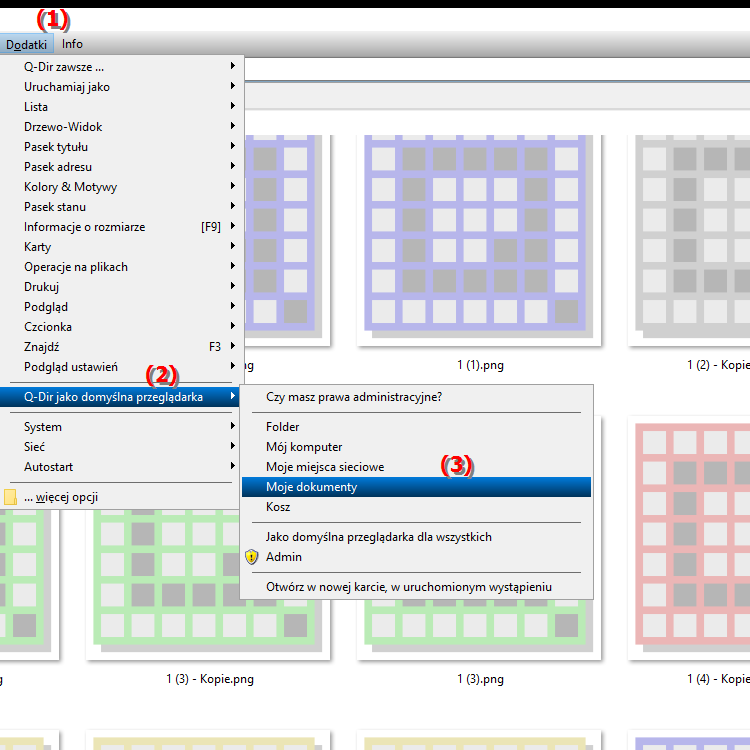
Task: Choose 'Mój komputer' in the submenu
Action: pyautogui.click(x=416, y=447)
